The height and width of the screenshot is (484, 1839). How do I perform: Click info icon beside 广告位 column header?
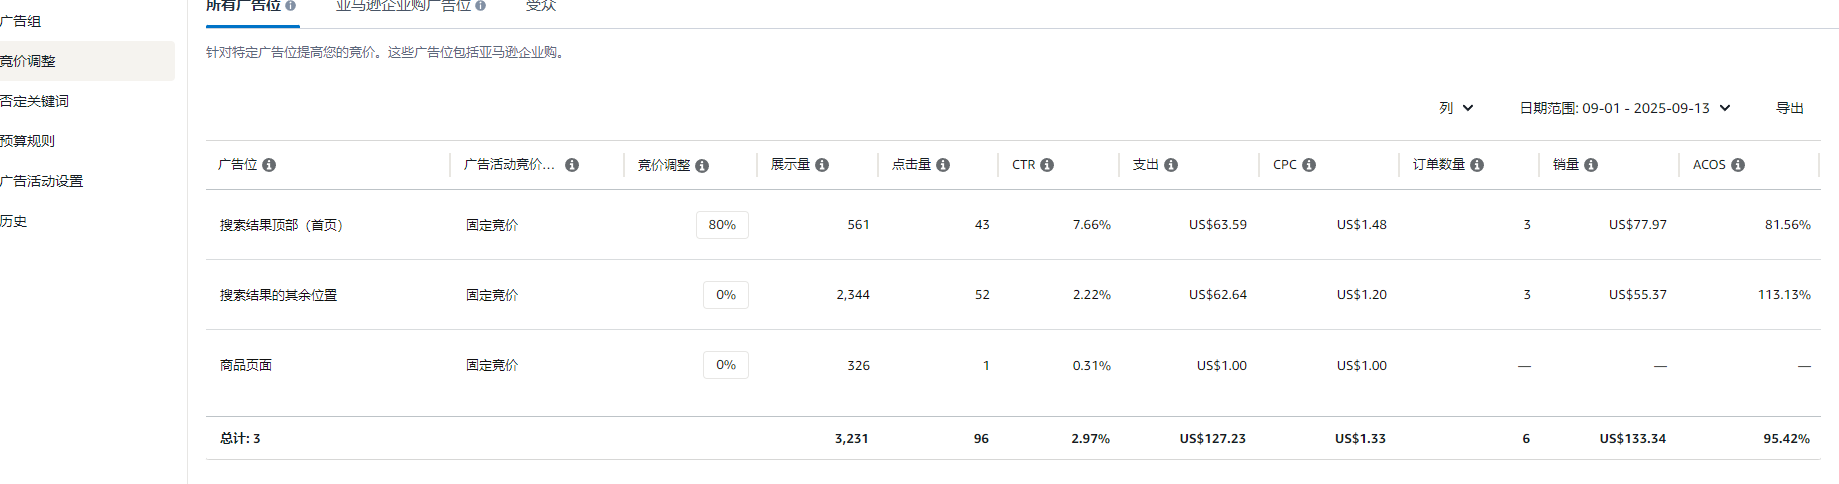tap(269, 165)
